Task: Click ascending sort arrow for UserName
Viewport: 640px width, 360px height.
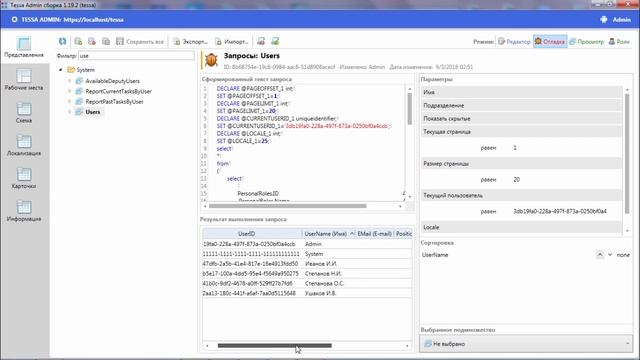Action: (x=600, y=254)
